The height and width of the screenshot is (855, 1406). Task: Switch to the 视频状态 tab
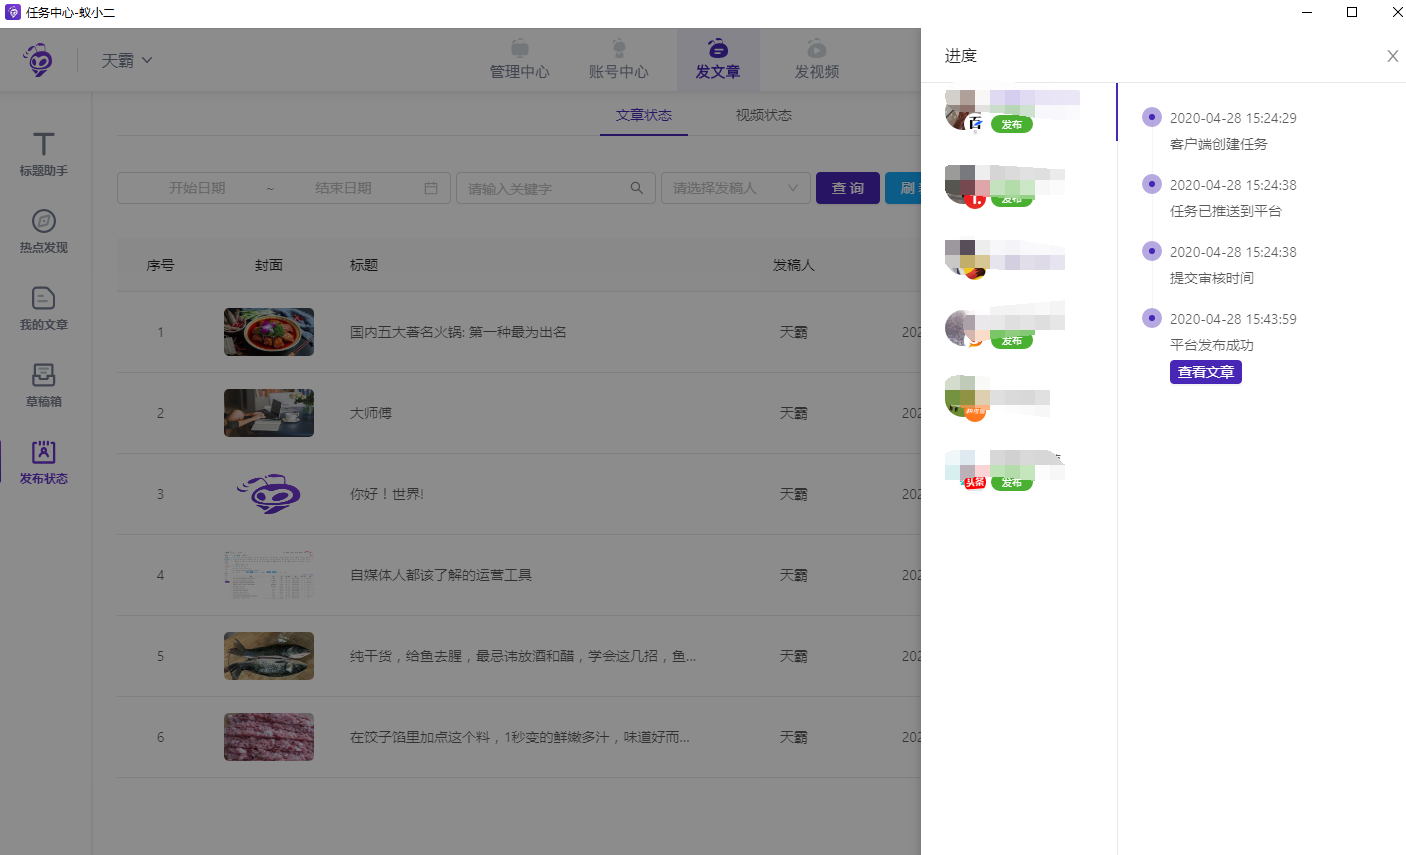763,115
